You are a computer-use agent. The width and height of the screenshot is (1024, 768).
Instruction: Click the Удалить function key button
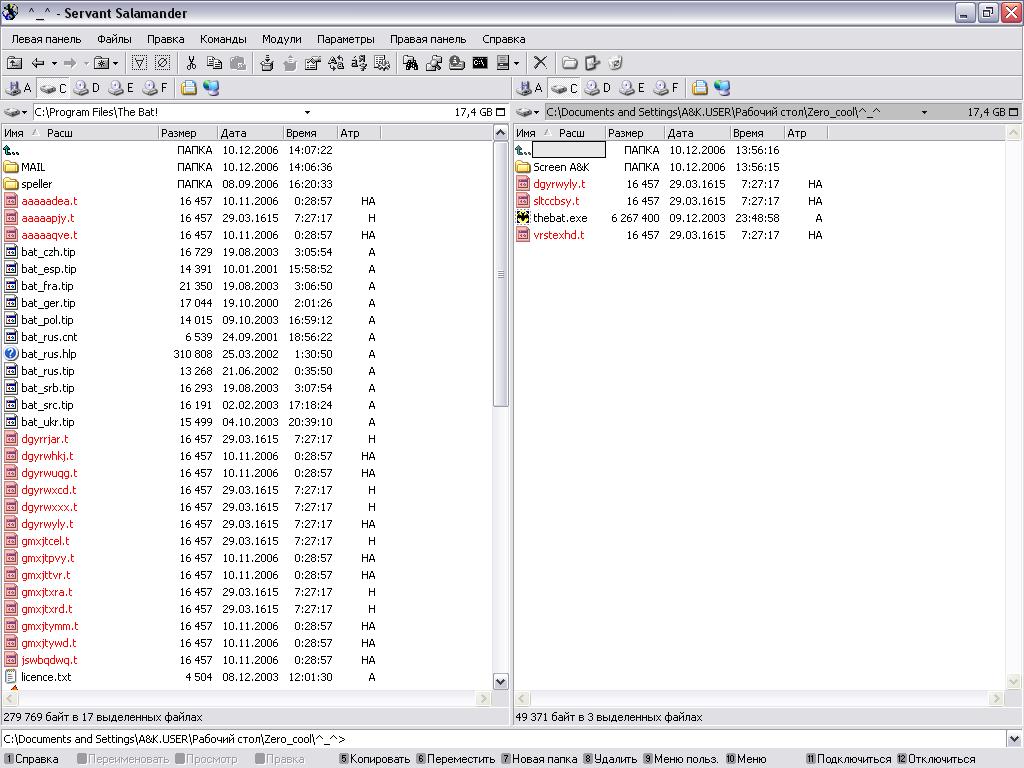click(x=610, y=759)
